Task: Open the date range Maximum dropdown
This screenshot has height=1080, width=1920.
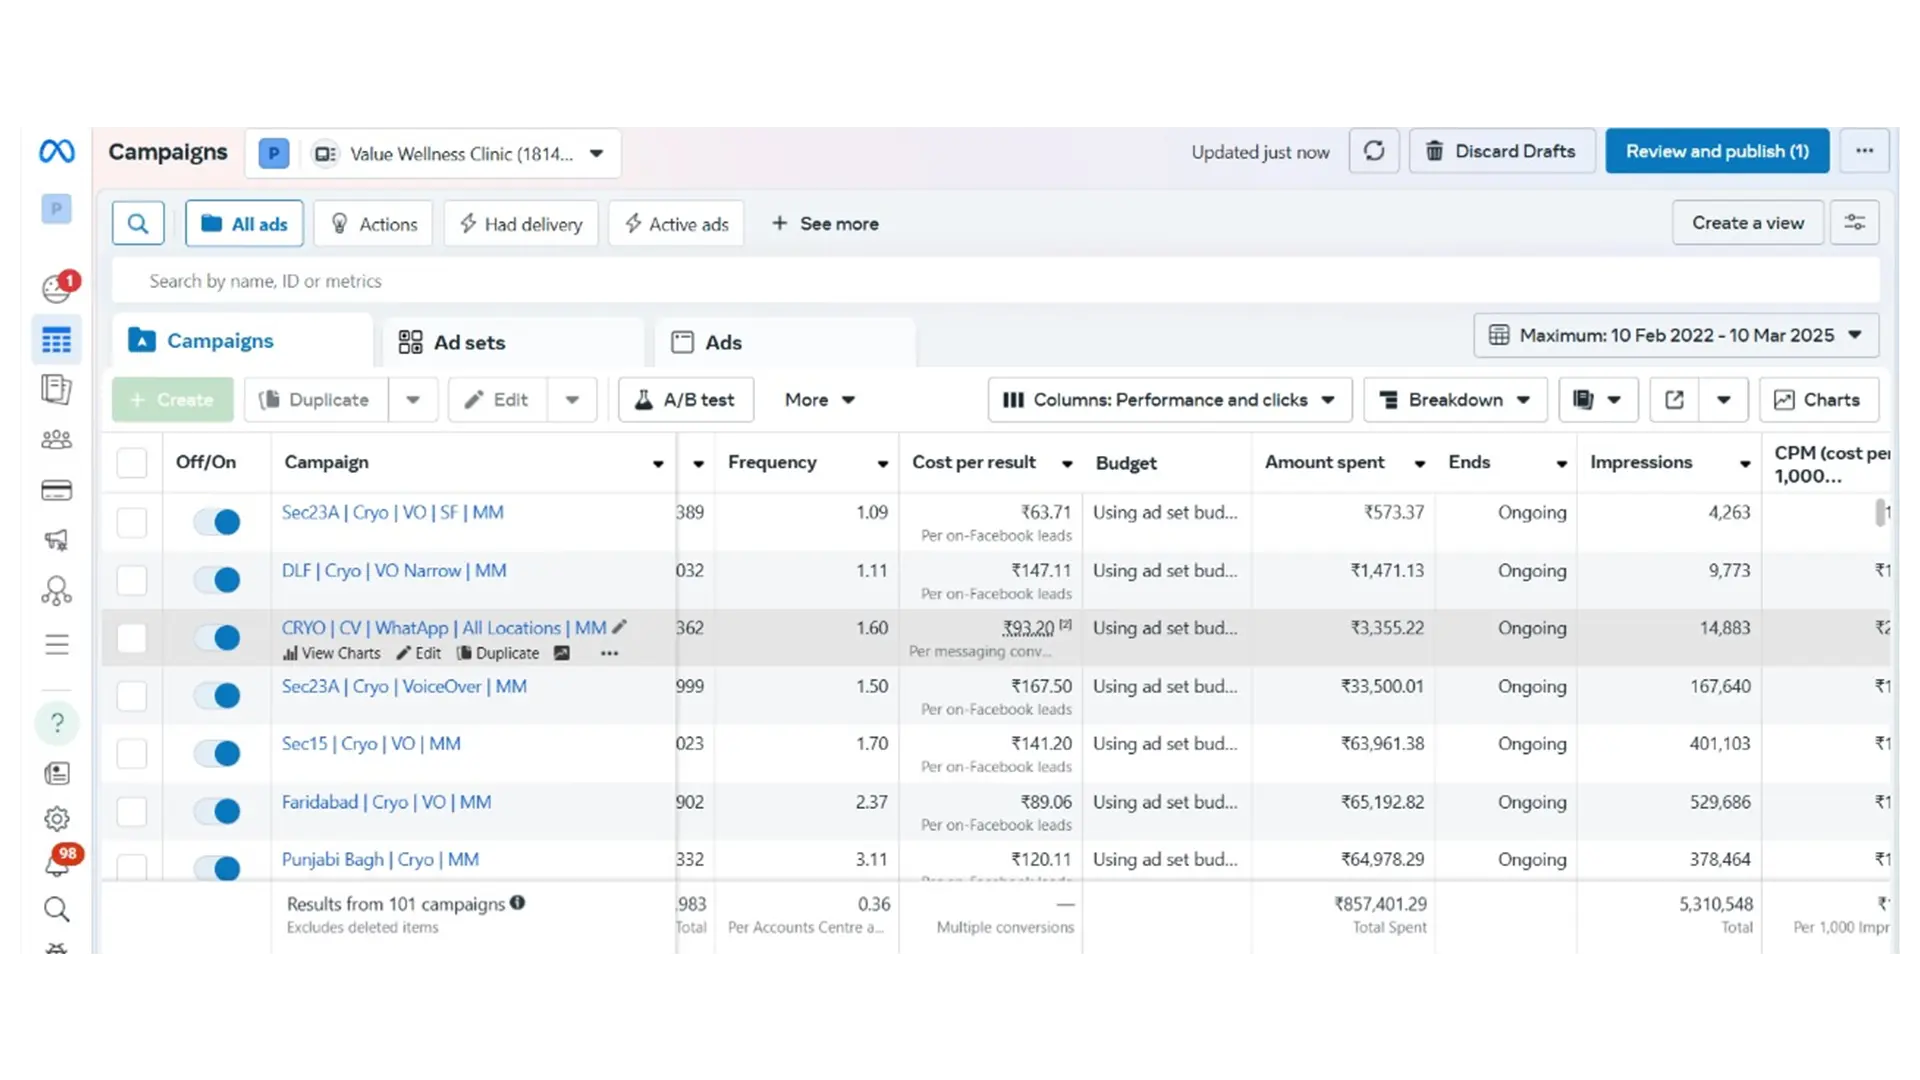Action: click(x=1676, y=335)
